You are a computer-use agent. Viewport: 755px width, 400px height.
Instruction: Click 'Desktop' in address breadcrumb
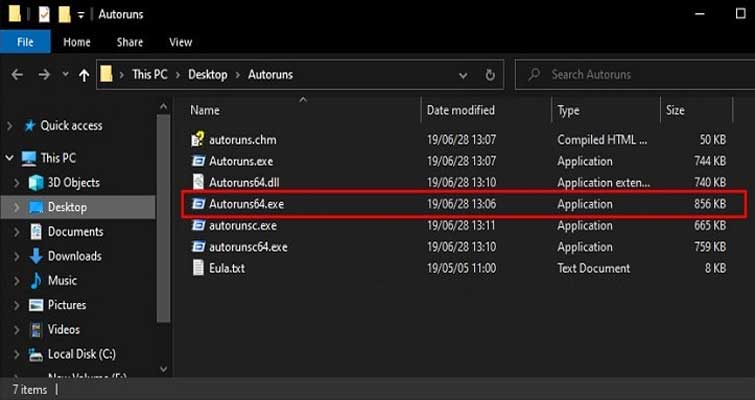208,75
